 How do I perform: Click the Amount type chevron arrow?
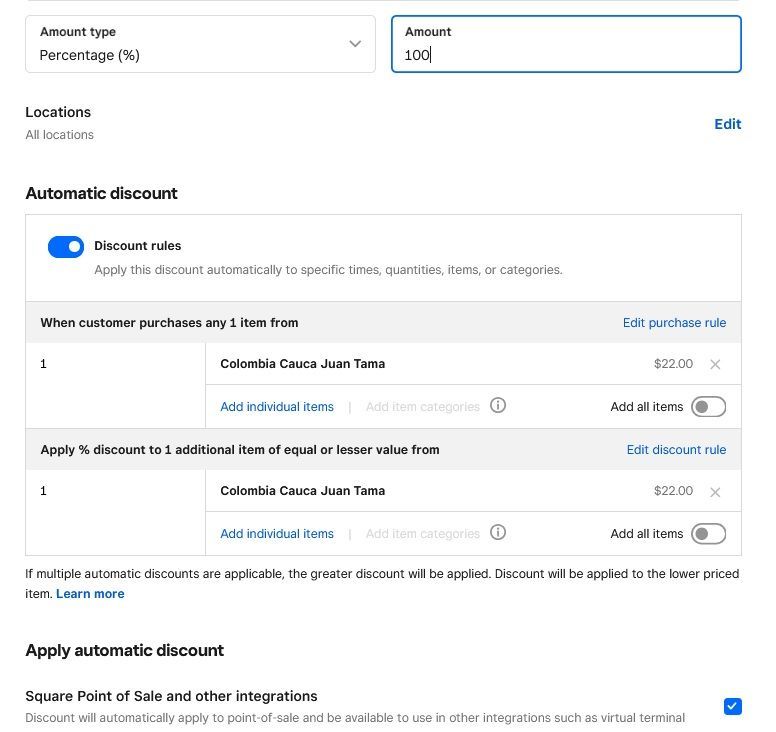tap(355, 44)
